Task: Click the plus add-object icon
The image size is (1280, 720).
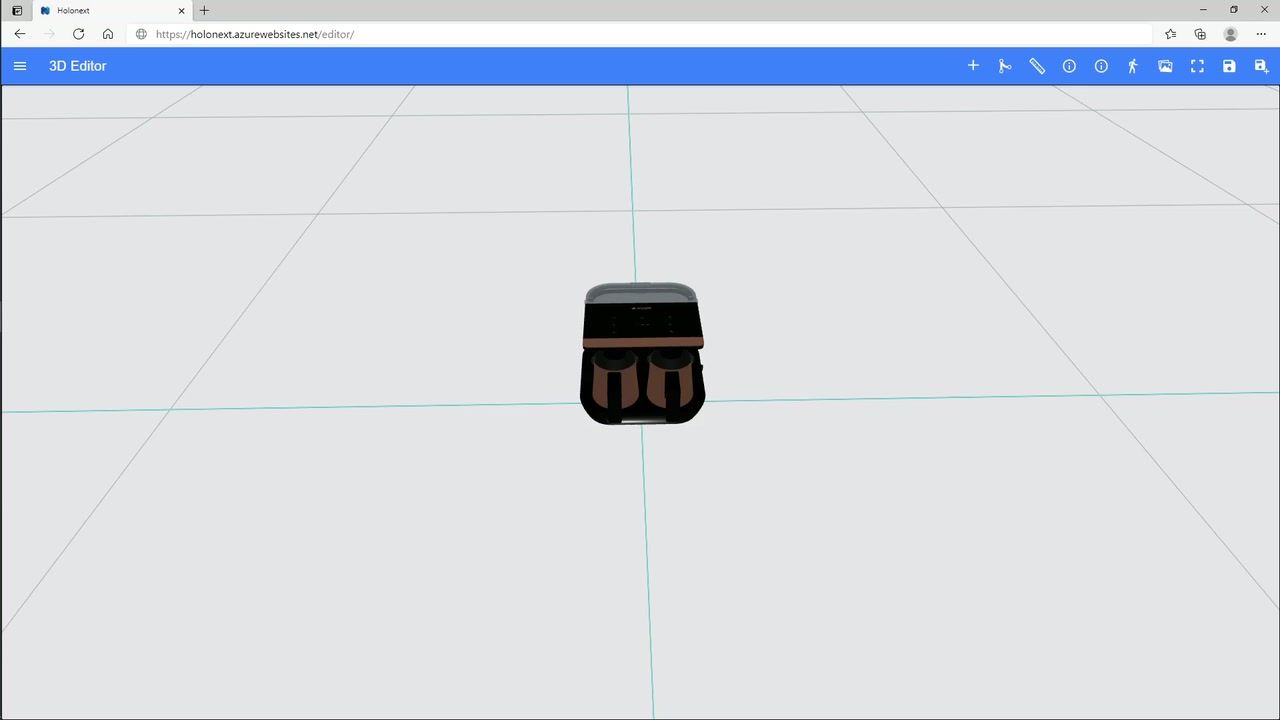Action: [973, 66]
